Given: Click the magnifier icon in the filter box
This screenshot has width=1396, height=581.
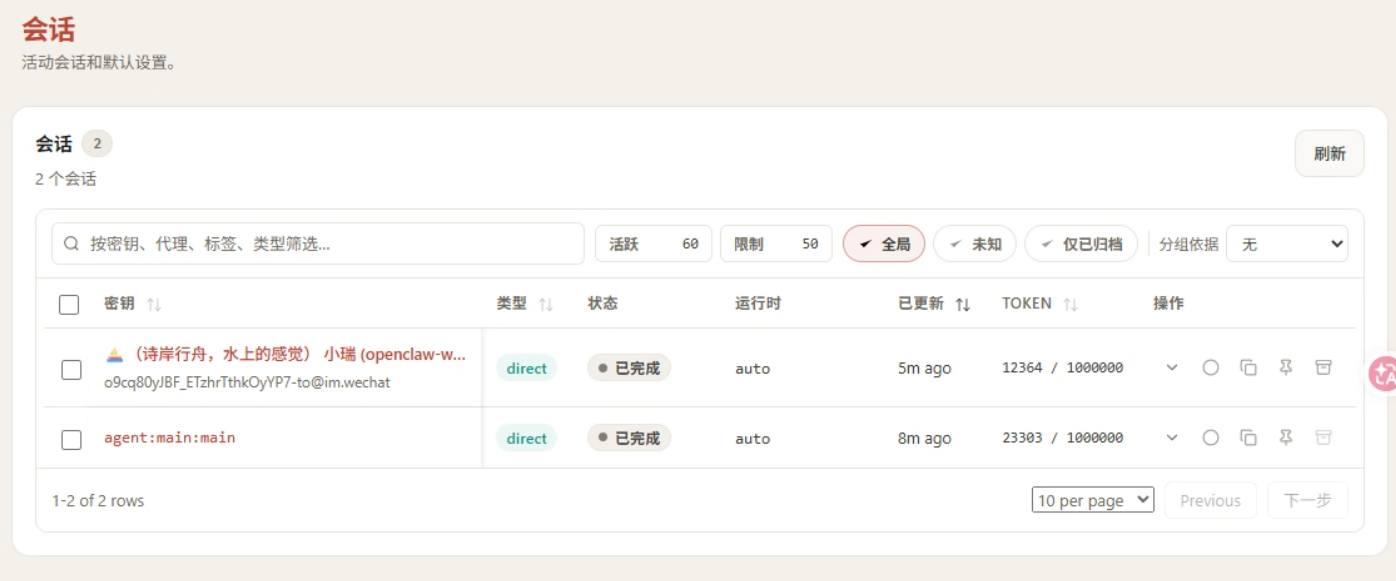Looking at the screenshot, I should [x=71, y=243].
